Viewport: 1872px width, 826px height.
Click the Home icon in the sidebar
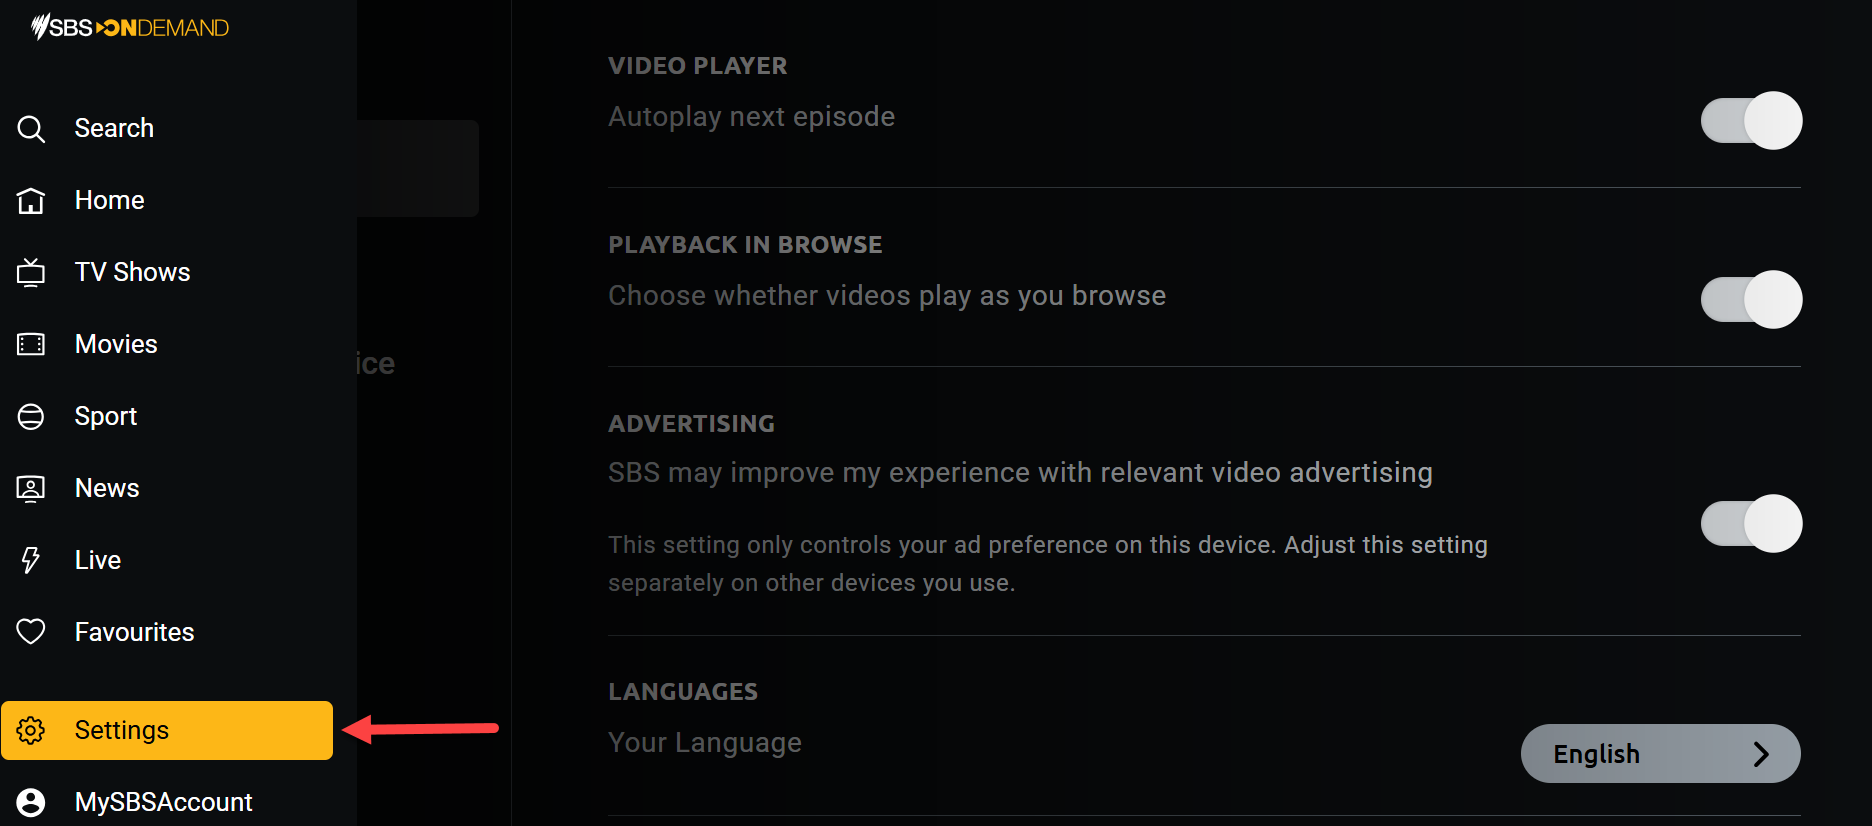click(x=31, y=200)
